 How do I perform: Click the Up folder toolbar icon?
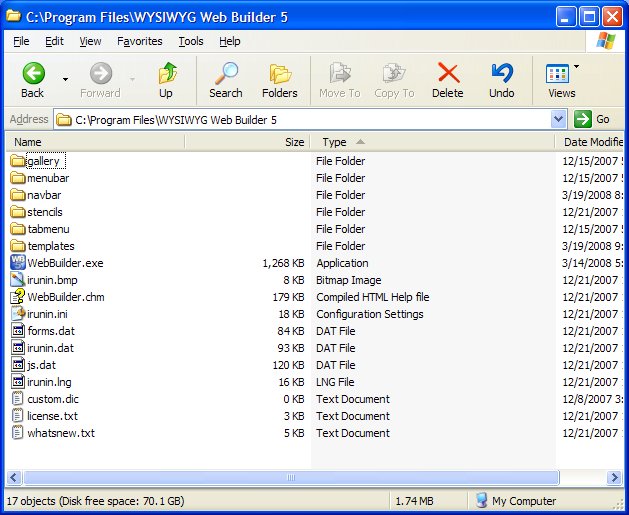pos(167,73)
